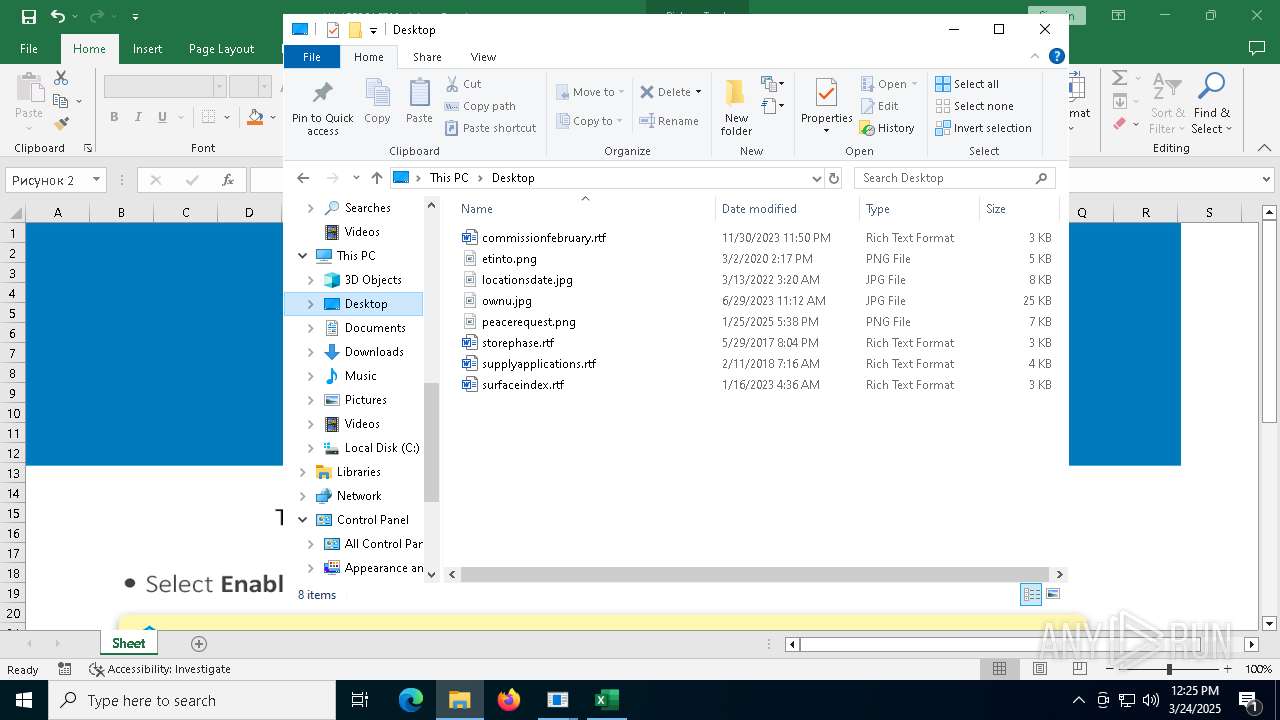Viewport: 1280px width, 720px height.
Task: Open Excel Insert tab
Action: [x=147, y=49]
